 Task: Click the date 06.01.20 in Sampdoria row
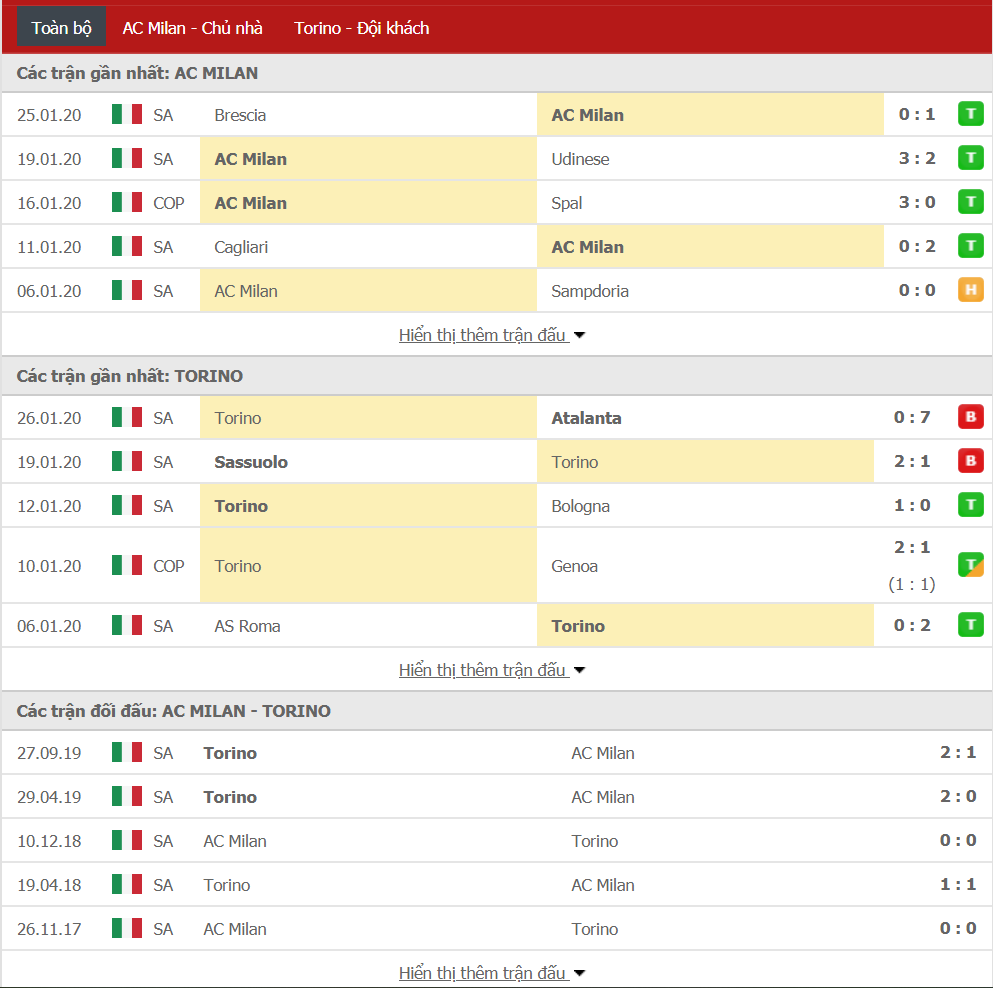(49, 291)
